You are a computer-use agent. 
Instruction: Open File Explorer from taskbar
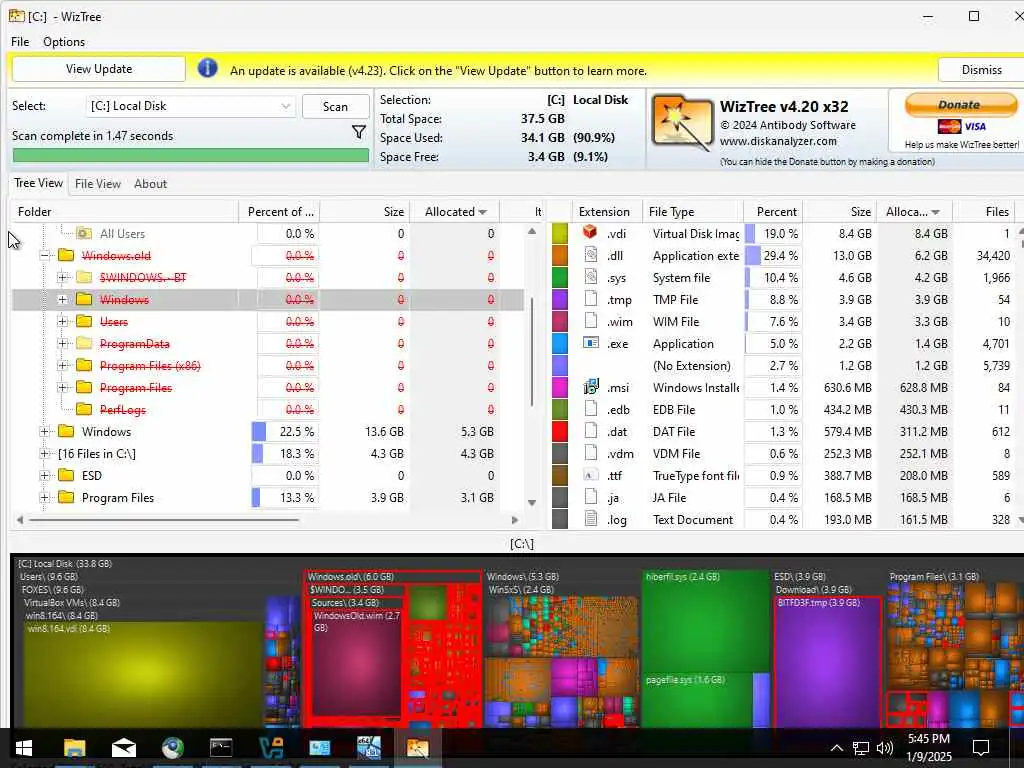coord(74,747)
